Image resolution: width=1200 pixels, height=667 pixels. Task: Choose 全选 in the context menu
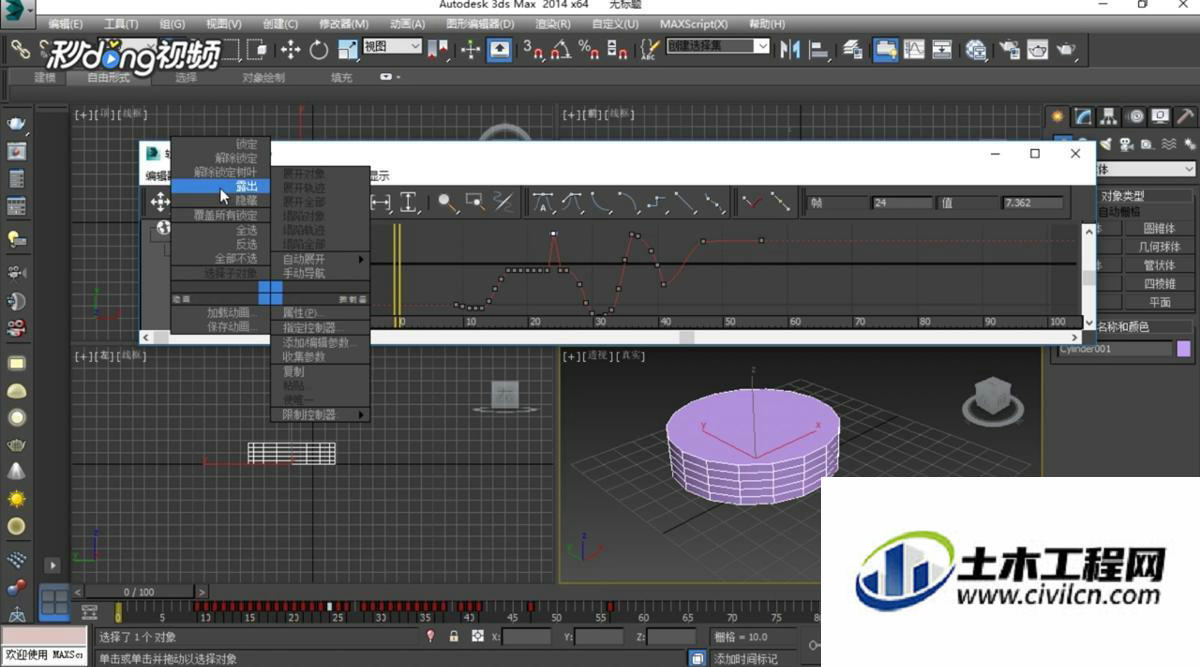221,230
